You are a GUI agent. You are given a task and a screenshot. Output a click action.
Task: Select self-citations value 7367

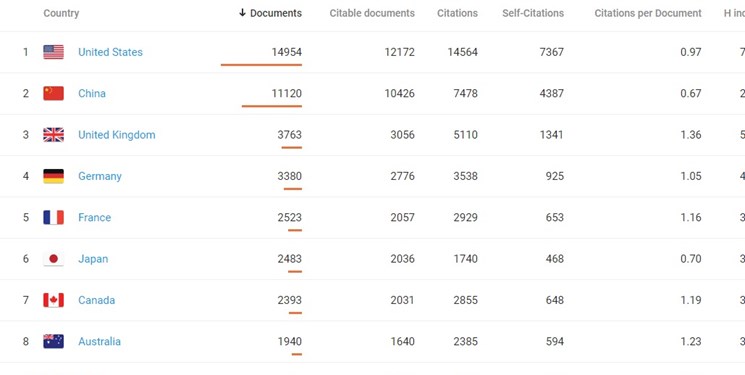pos(552,52)
